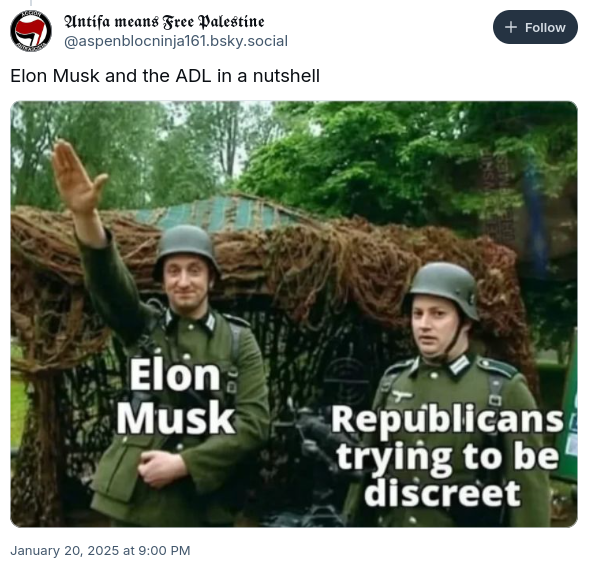Click the 'Elon Musk' caption on the meme

[x=176, y=396]
